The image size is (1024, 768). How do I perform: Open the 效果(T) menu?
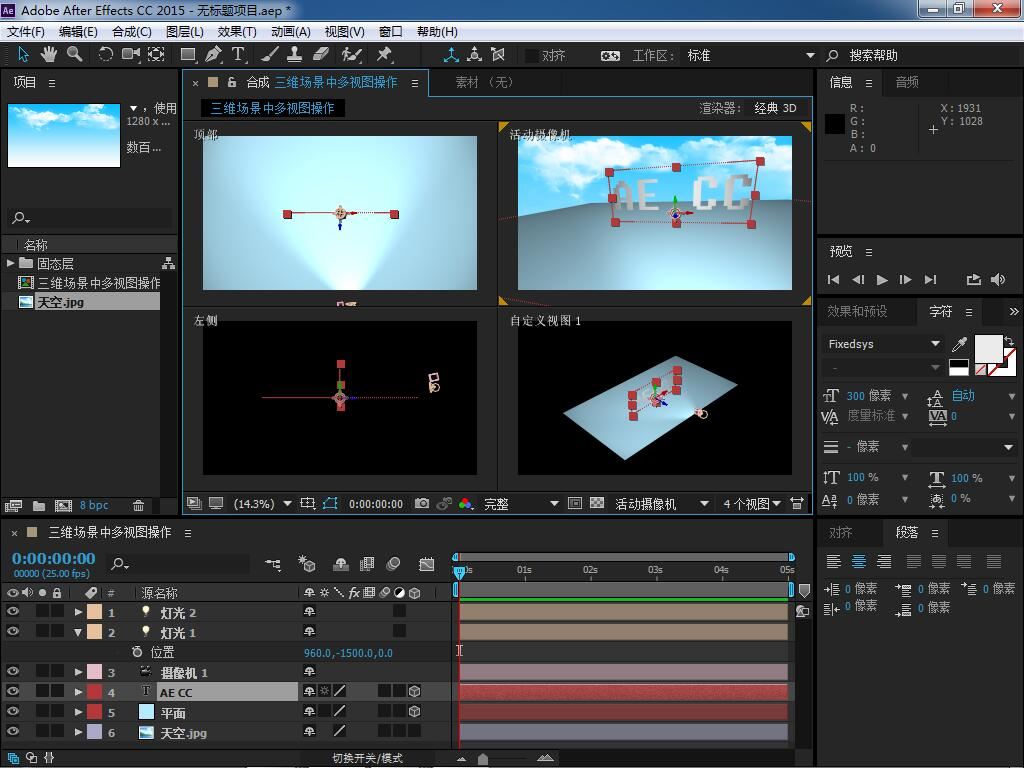(237, 31)
